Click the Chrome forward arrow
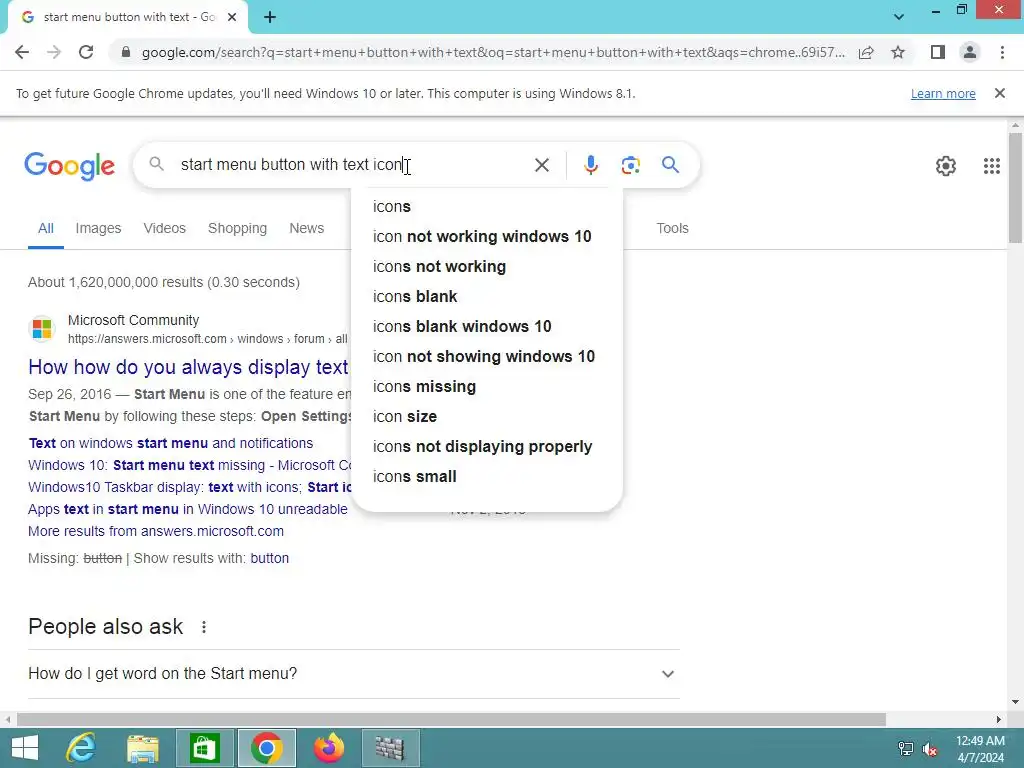 point(54,52)
